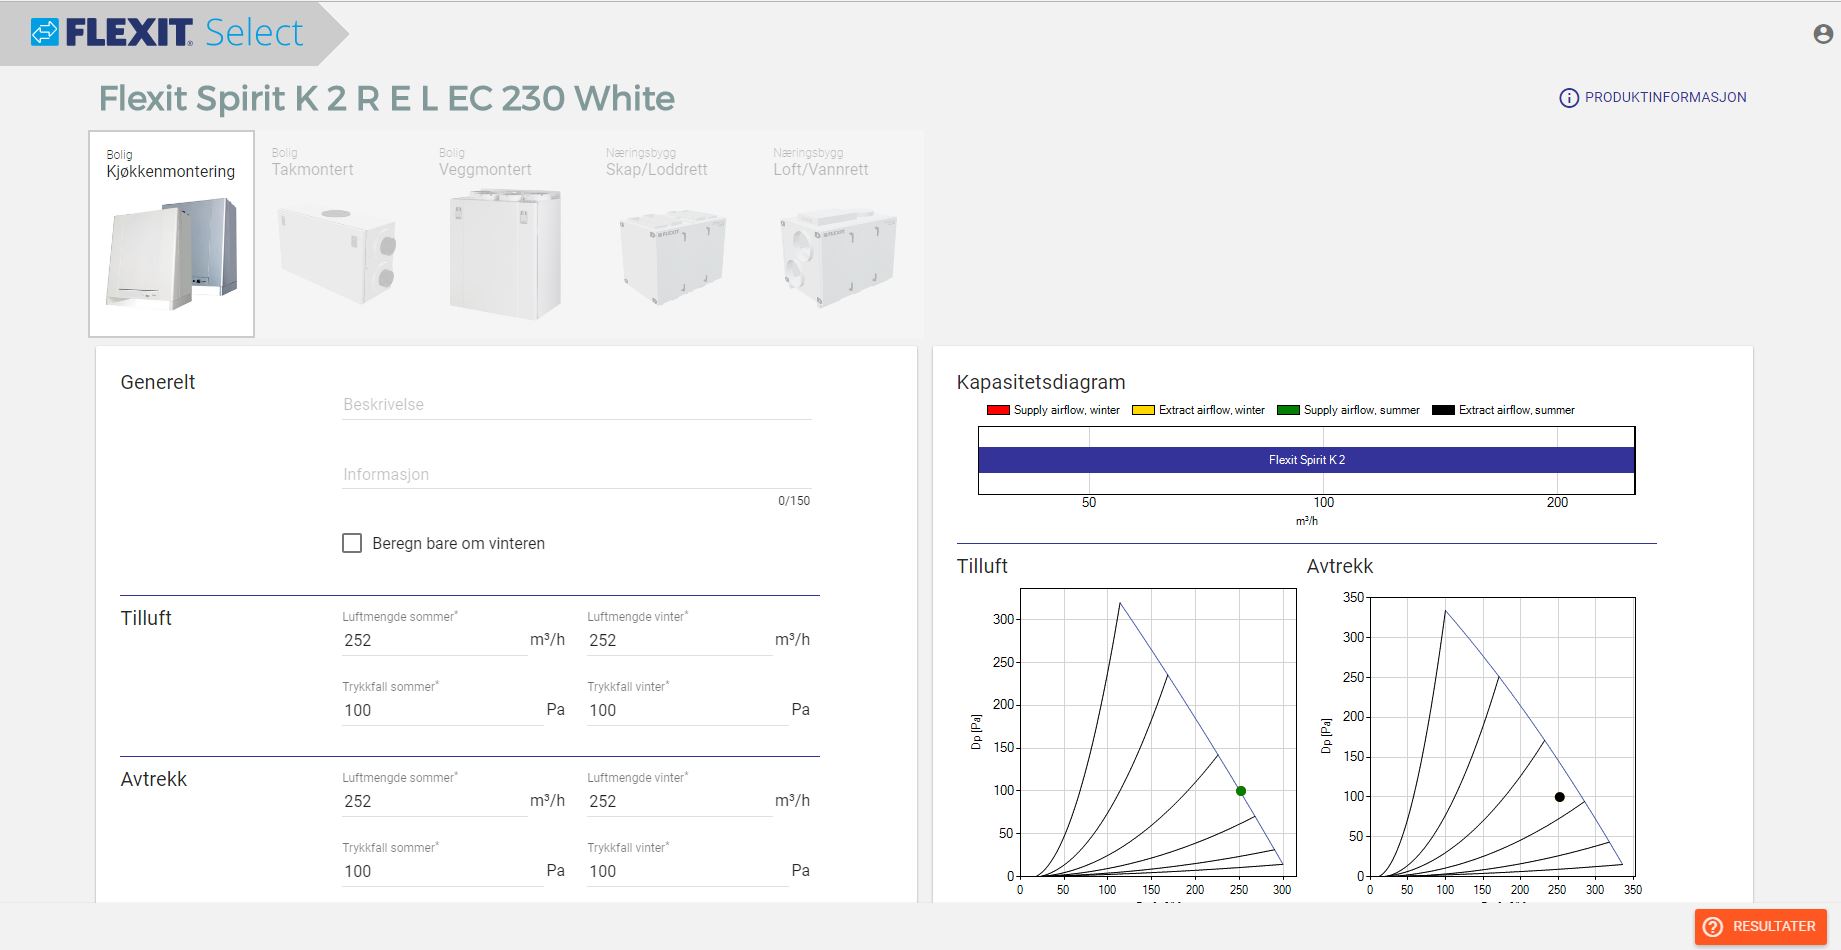Open the user account profile icon
Viewport: 1841px width, 950px height.
click(1823, 34)
